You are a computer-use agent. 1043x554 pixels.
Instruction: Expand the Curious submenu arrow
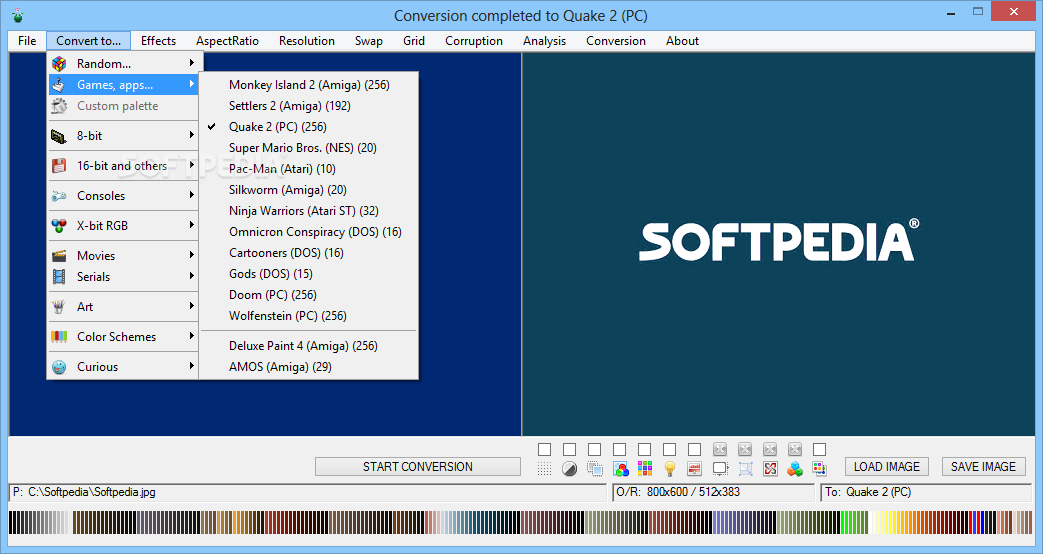(192, 366)
